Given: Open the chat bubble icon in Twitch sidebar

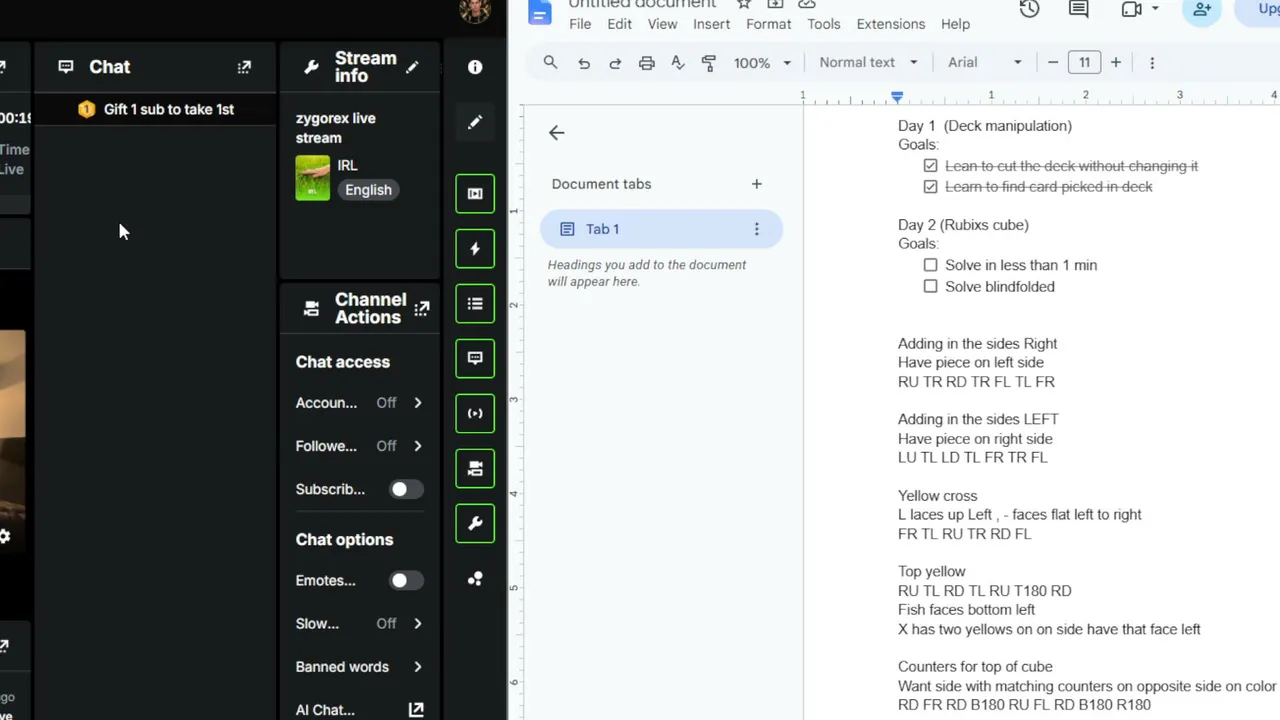Looking at the screenshot, I should pos(475,358).
